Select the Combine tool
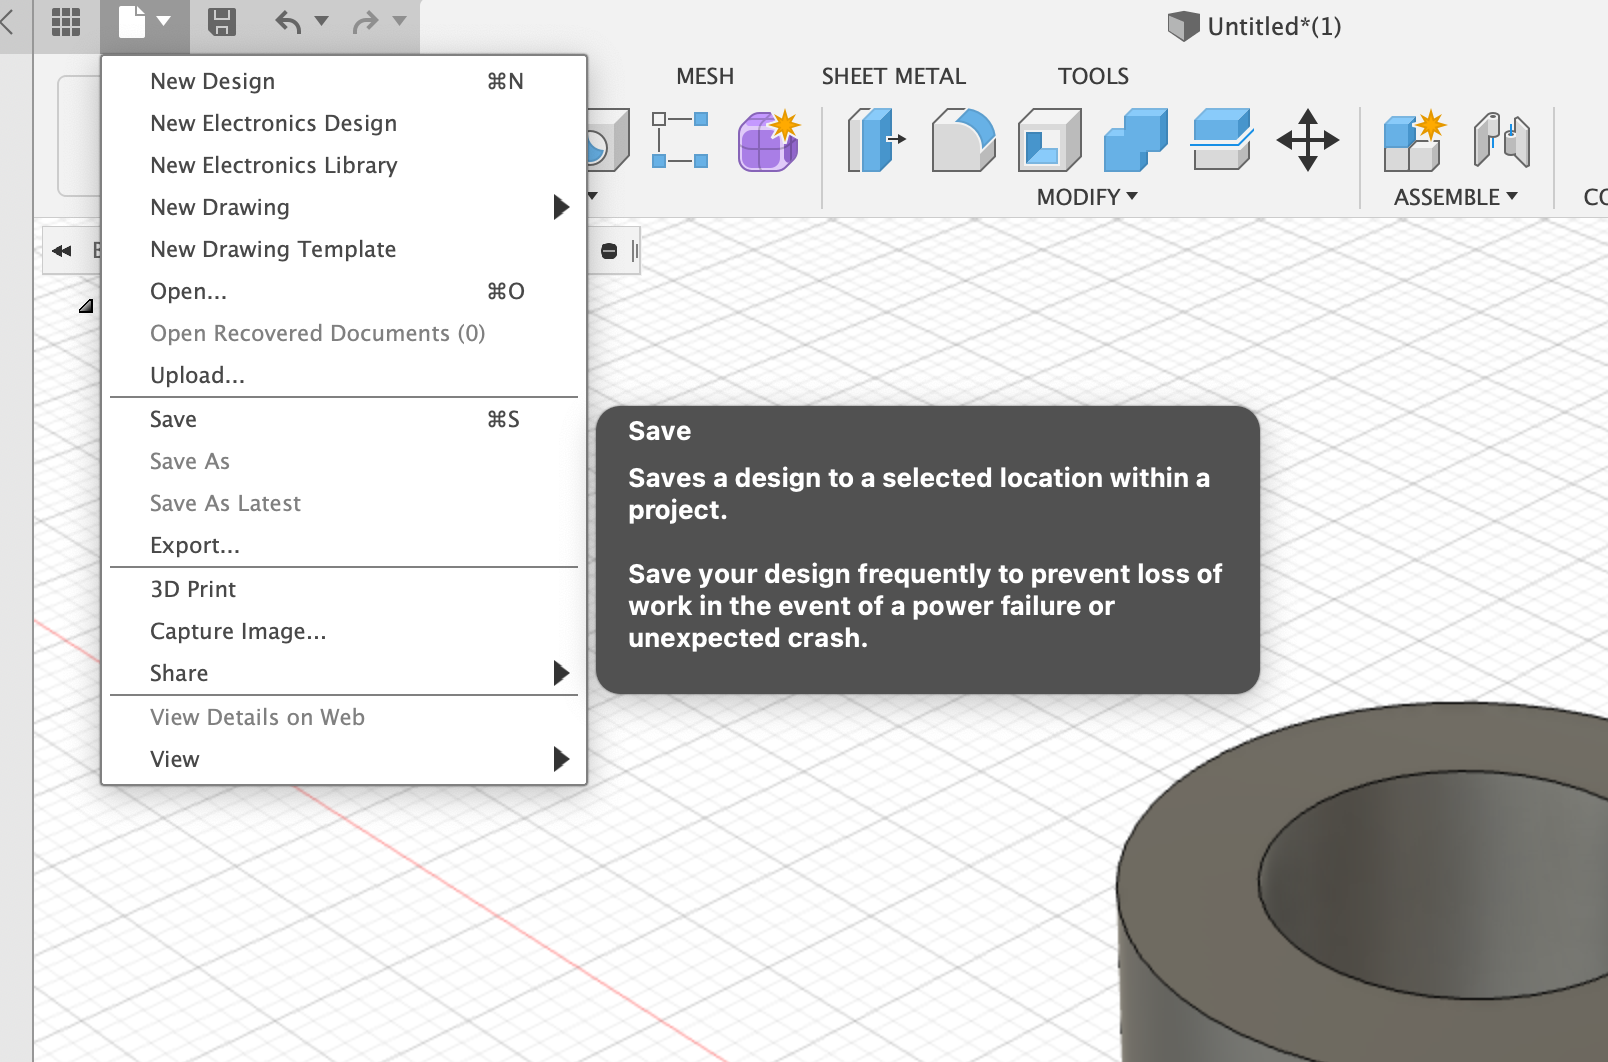Image resolution: width=1608 pixels, height=1062 pixels. 1133,142
